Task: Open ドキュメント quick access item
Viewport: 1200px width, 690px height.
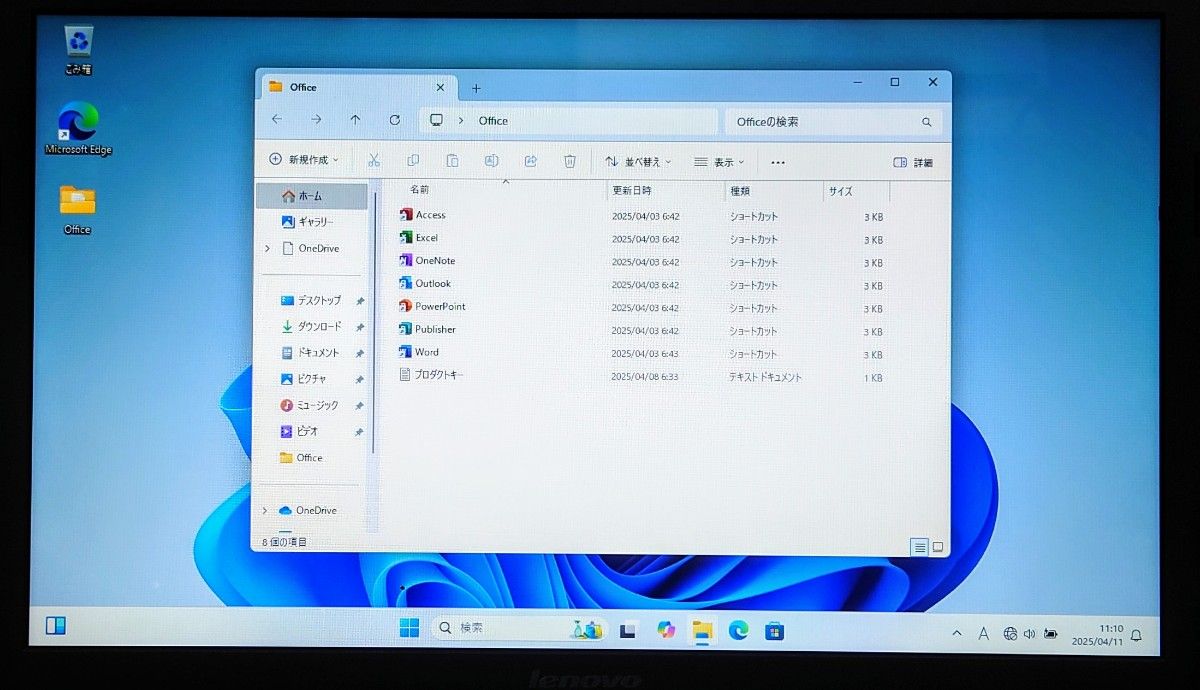Action: 312,353
